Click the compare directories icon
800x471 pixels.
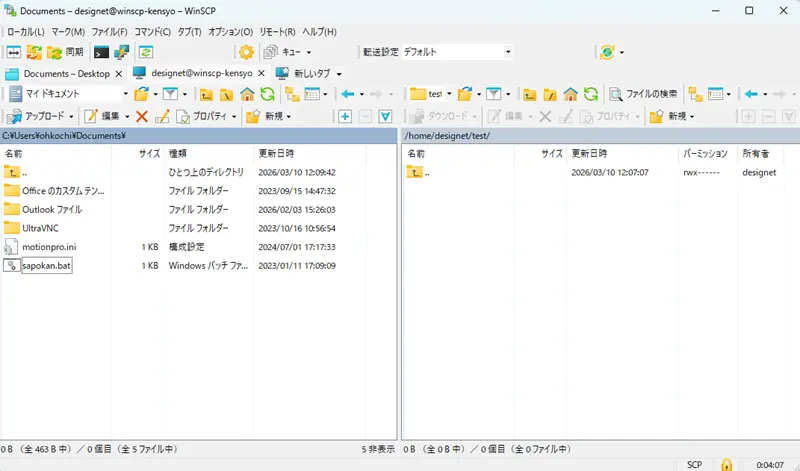14,52
